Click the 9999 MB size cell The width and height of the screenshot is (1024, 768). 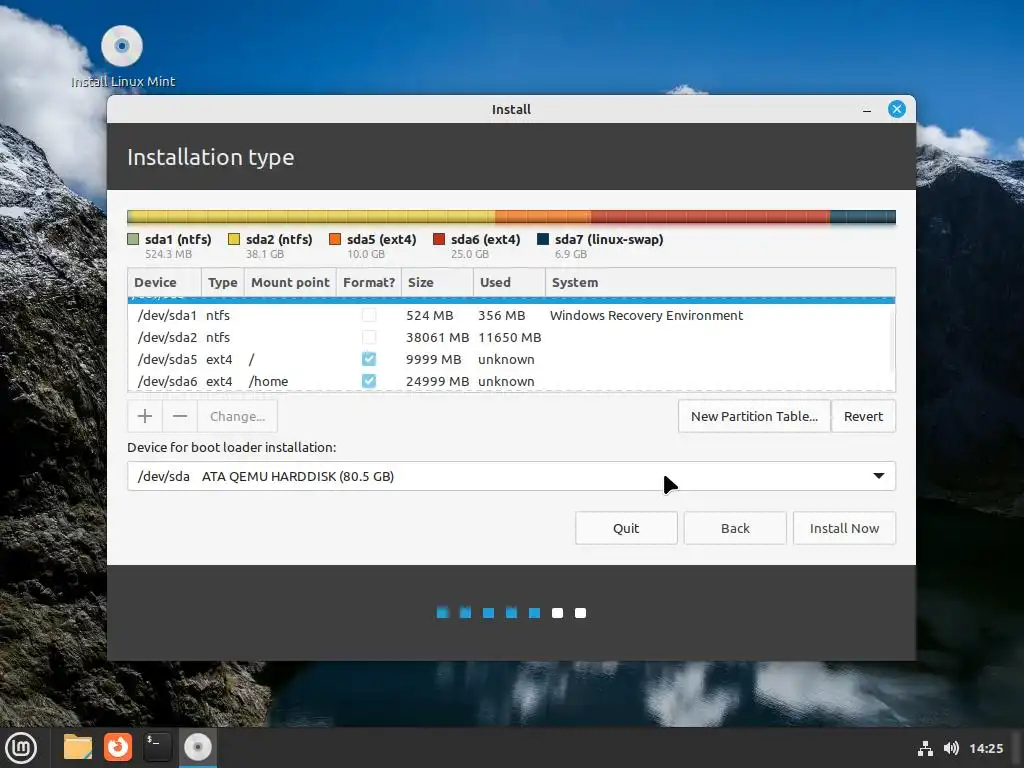click(433, 359)
